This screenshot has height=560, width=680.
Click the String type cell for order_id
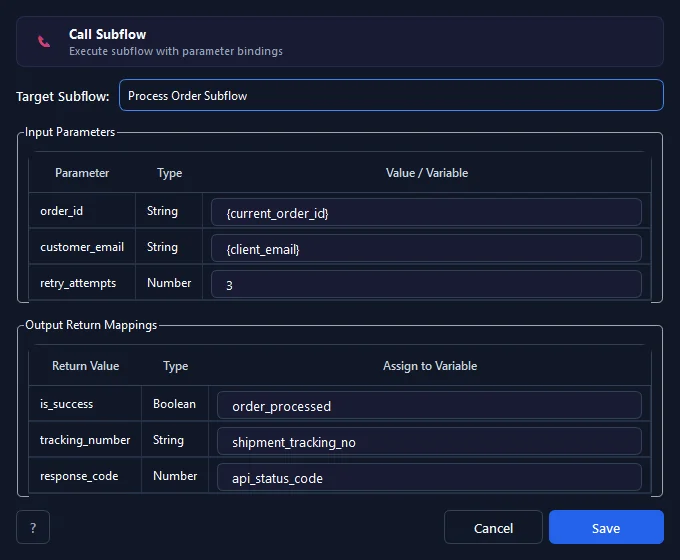(x=169, y=211)
